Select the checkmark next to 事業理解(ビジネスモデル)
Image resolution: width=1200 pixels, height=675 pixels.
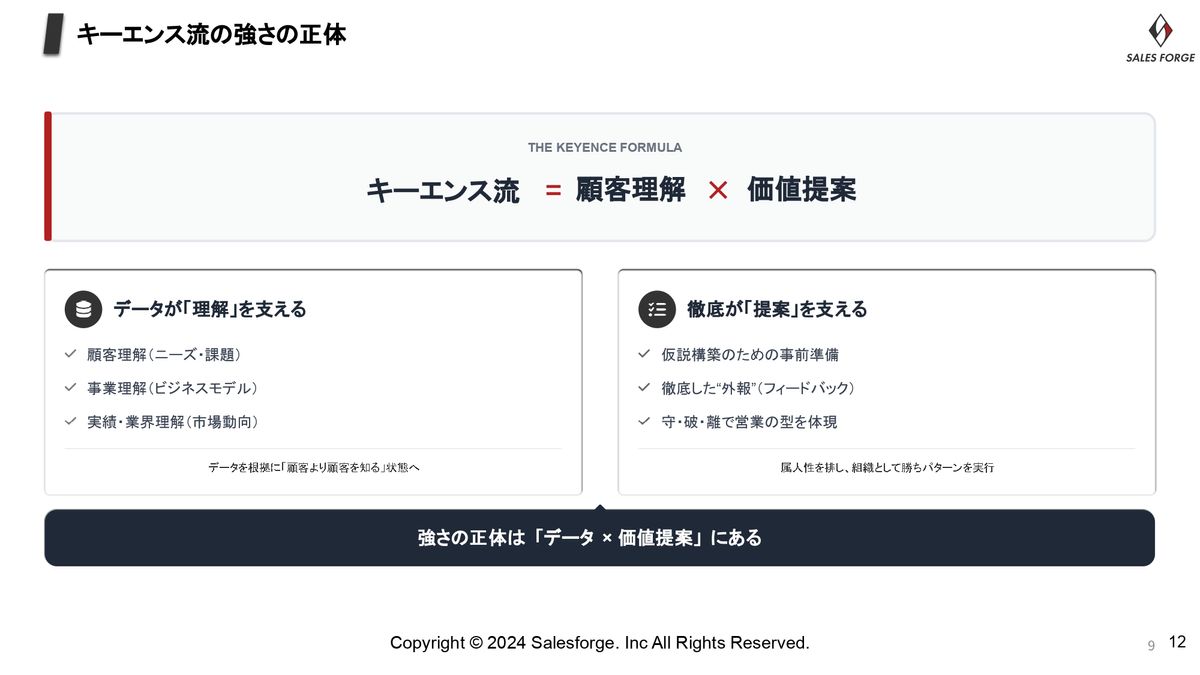(71, 387)
